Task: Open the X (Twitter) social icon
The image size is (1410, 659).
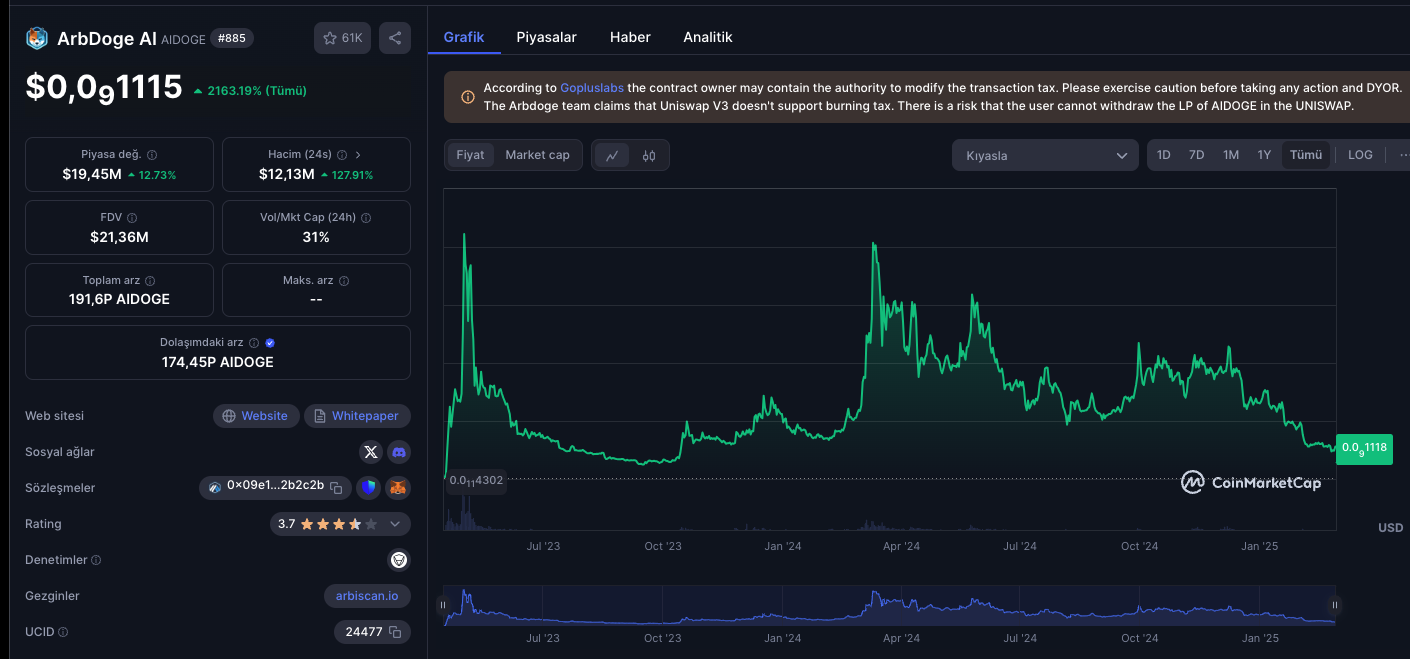Action: (x=371, y=452)
